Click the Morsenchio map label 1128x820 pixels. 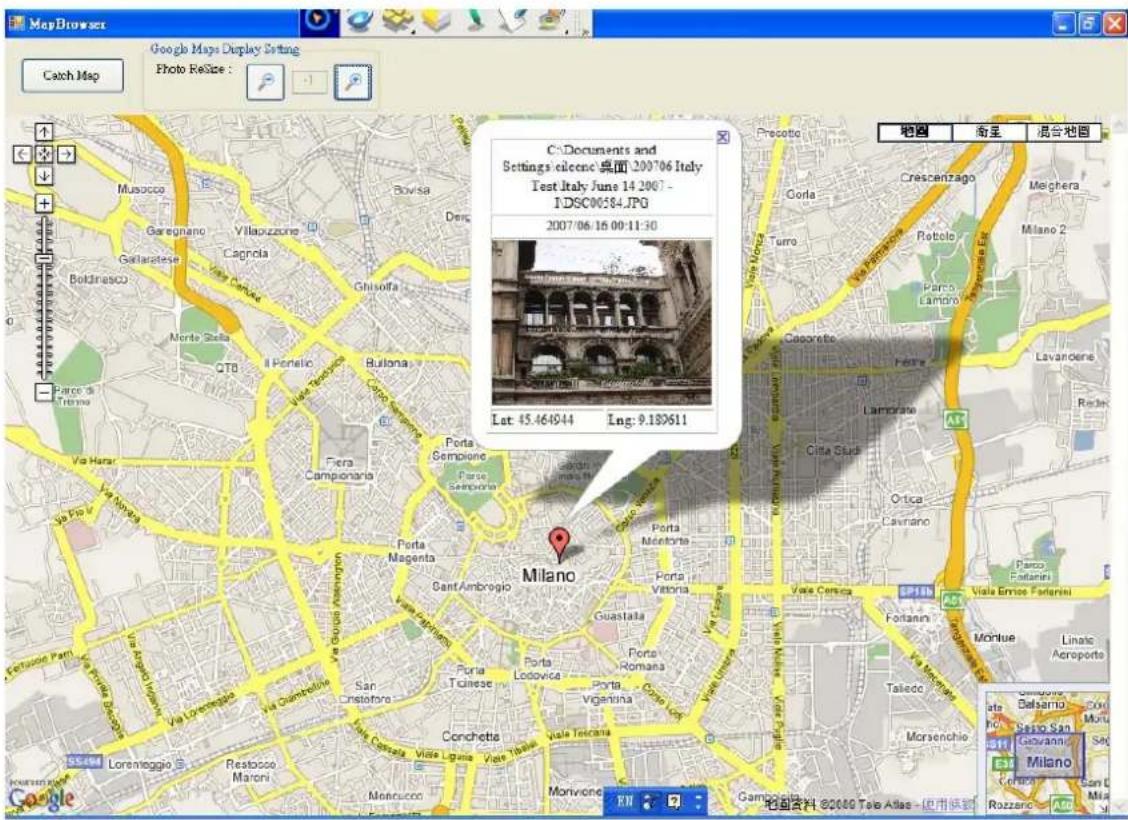coord(937,737)
